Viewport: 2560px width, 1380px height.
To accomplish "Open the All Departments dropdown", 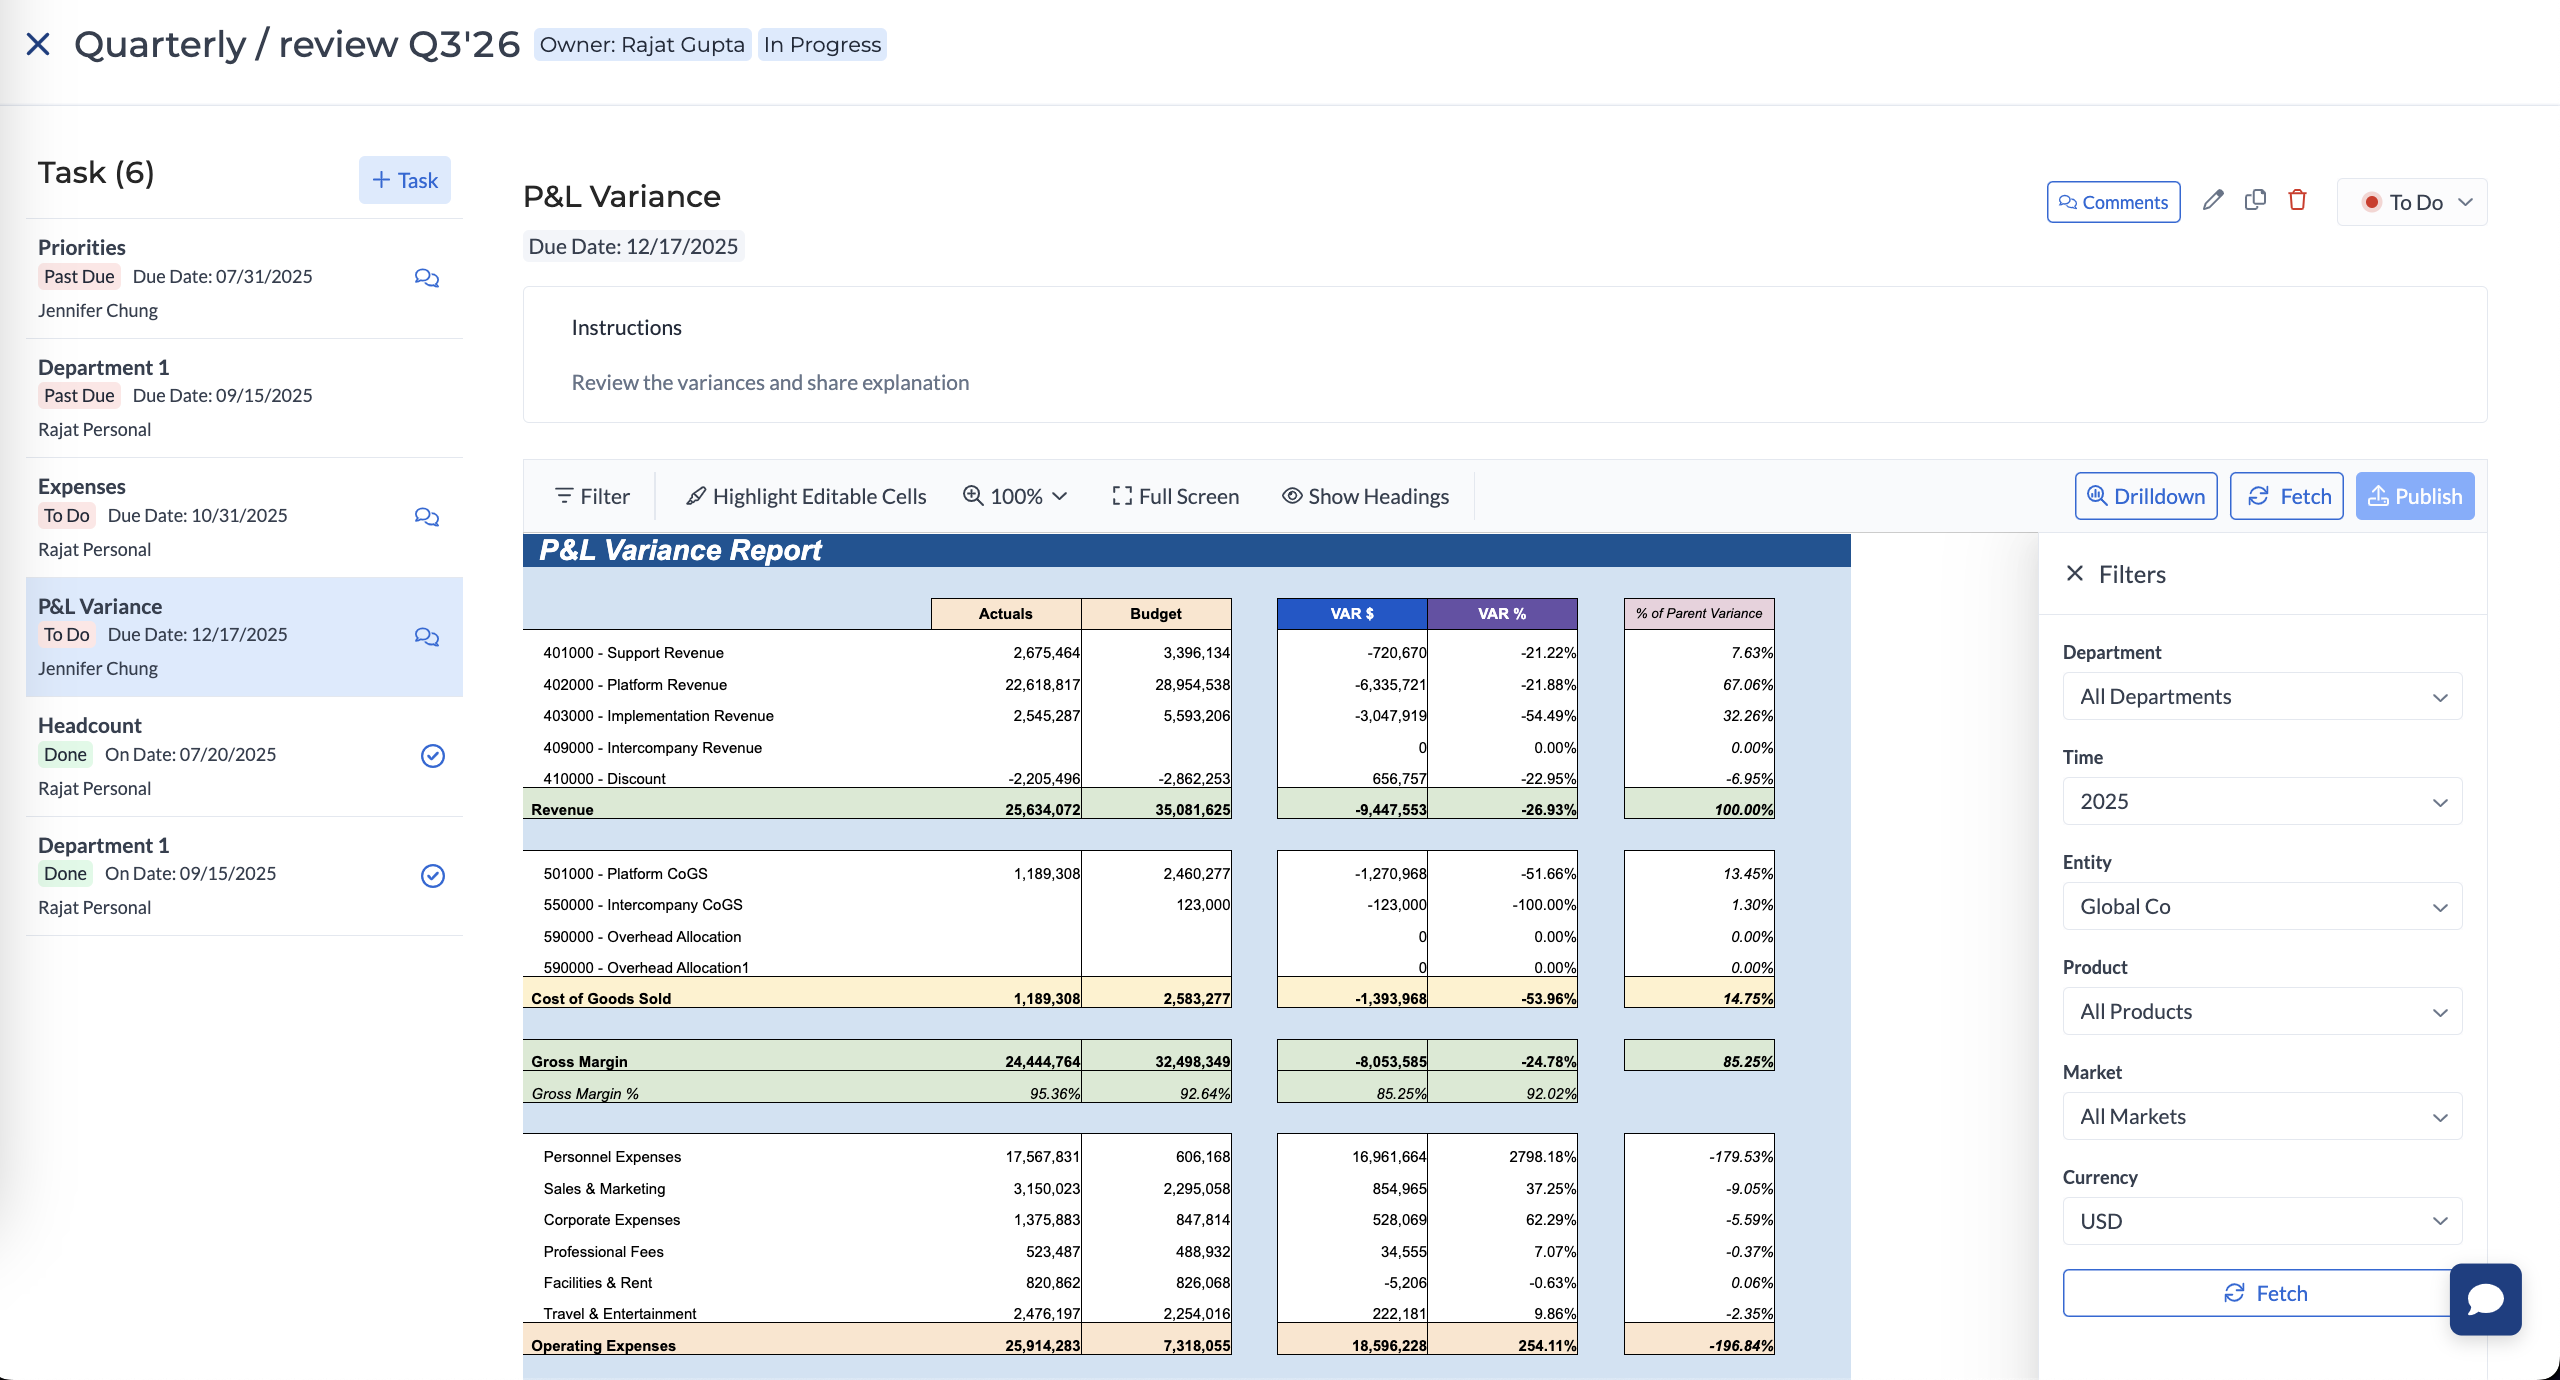I will 2262,697.
